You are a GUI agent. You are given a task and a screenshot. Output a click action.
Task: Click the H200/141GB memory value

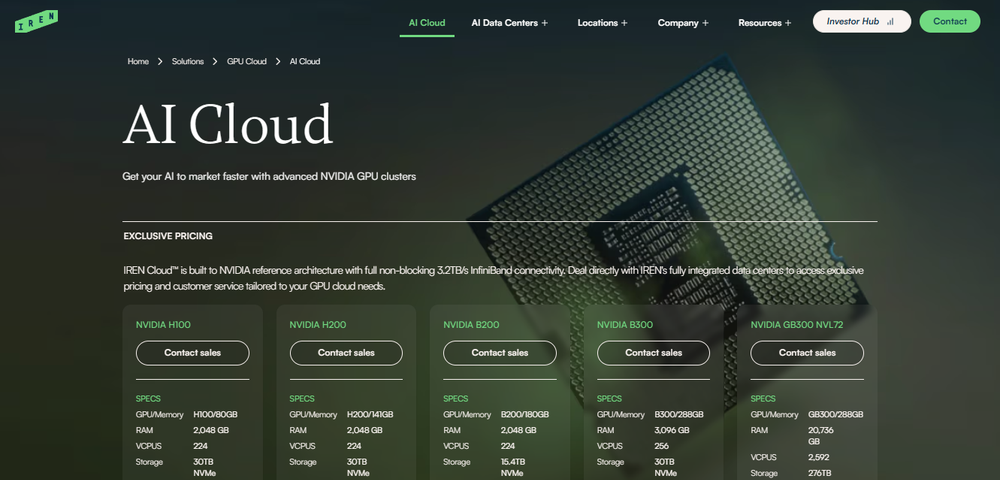[370, 414]
